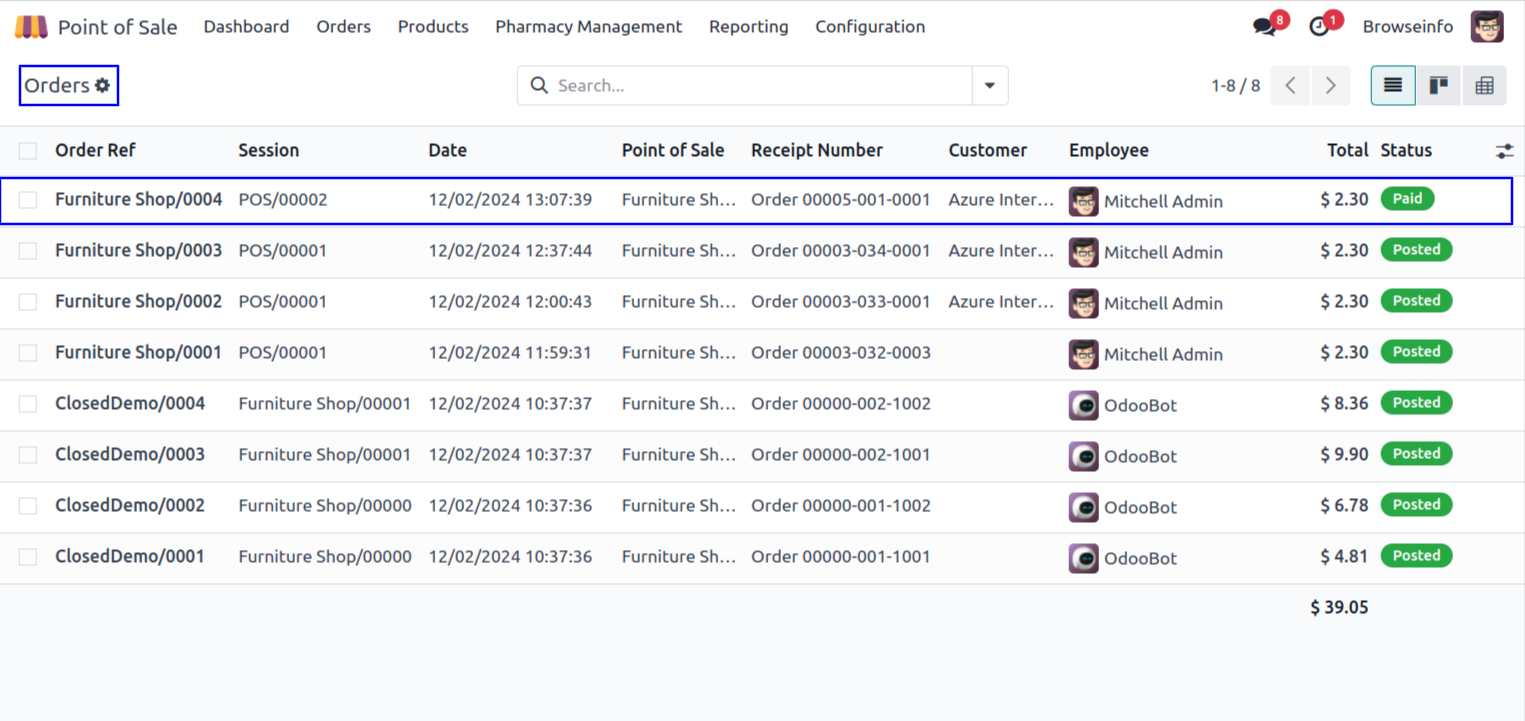1525x721 pixels.
Task: Open the Furniture Shop/0001 order
Action: point(138,352)
